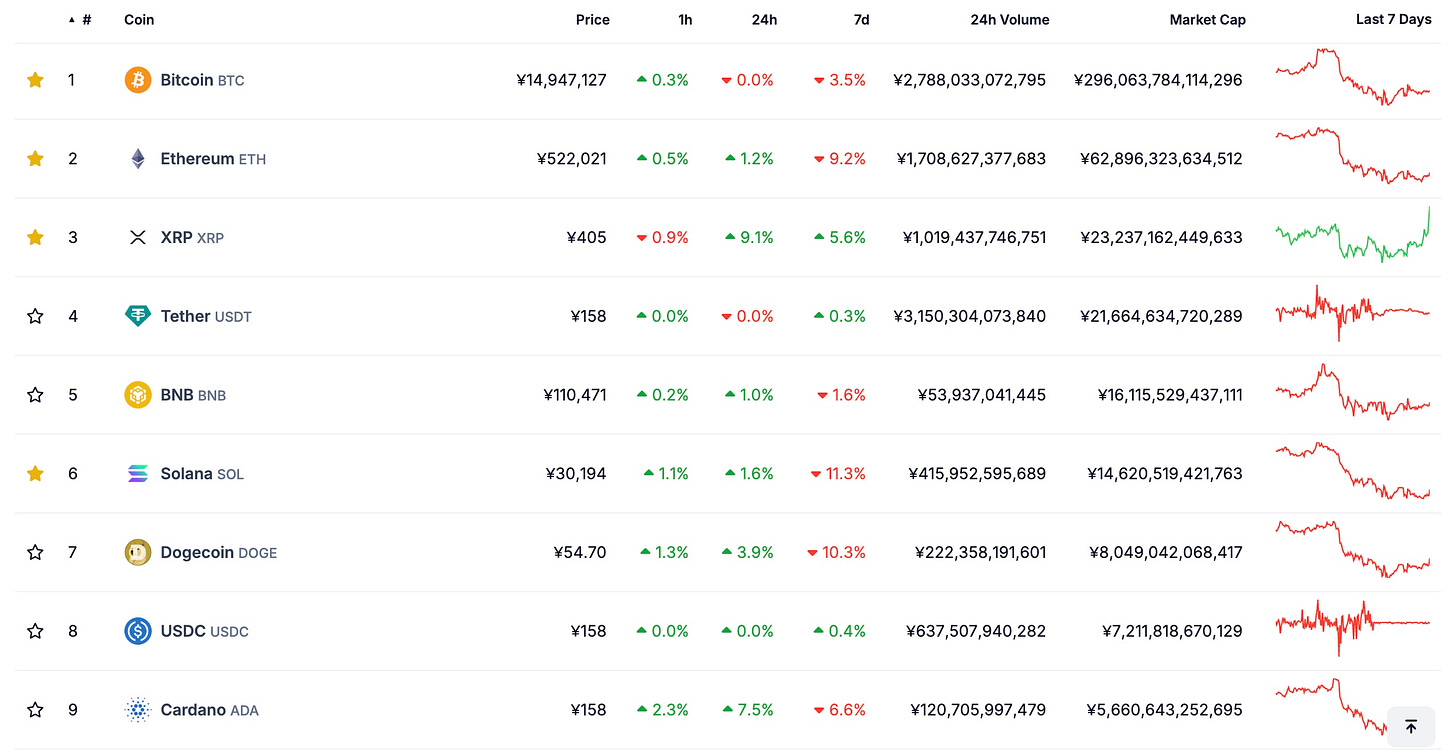1456x752 pixels.
Task: Click the Bitcoin coin logo icon
Action: click(138, 80)
